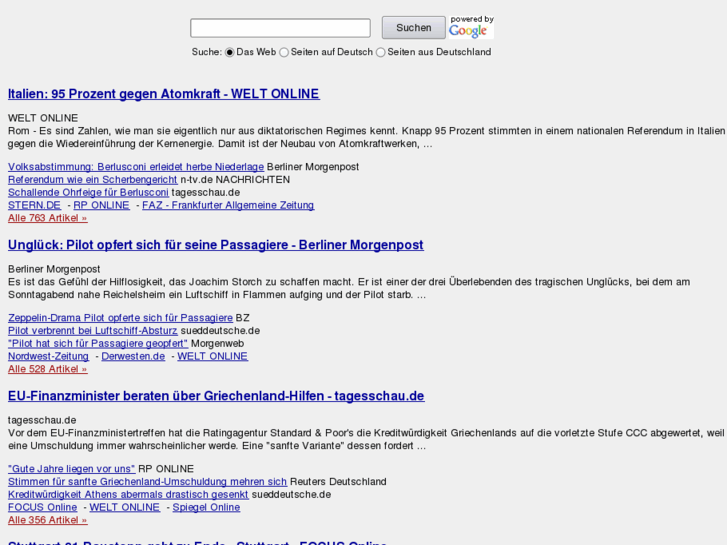Screen dimensions: 727x545
Task: Open WELT ONLINE link under Griechenland story
Action: pyautogui.click(x=125, y=507)
